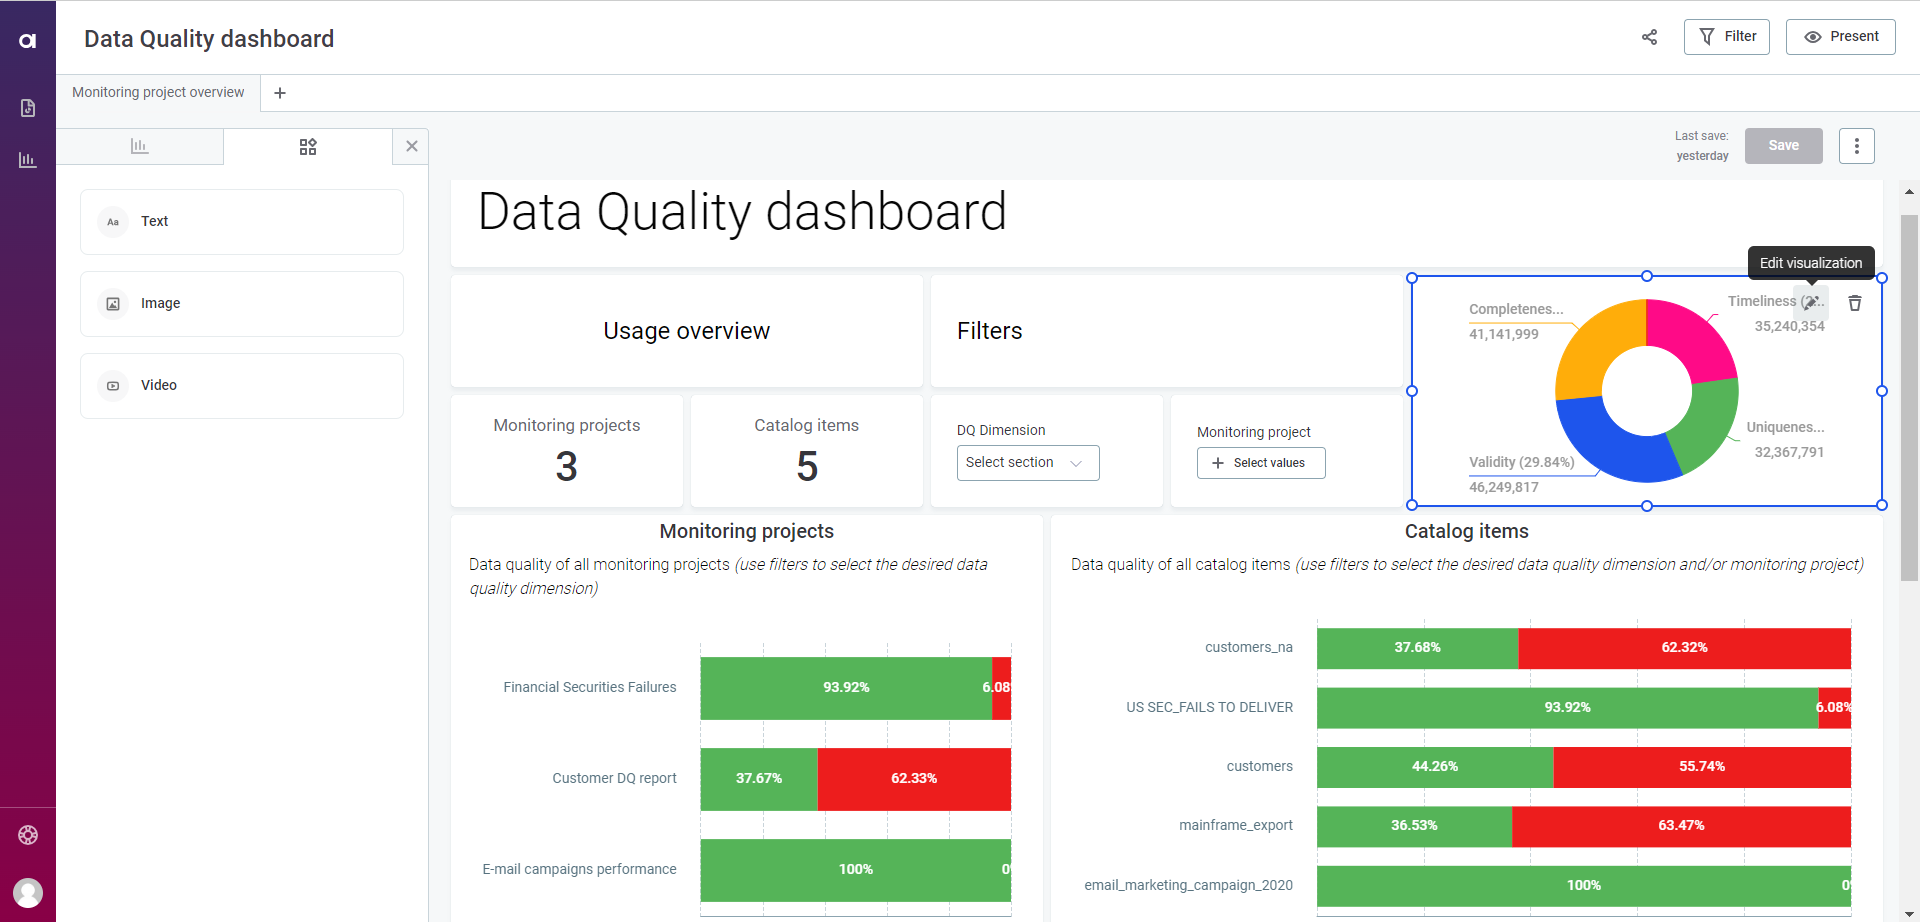Switch to the visualizations chart tab

[140, 146]
